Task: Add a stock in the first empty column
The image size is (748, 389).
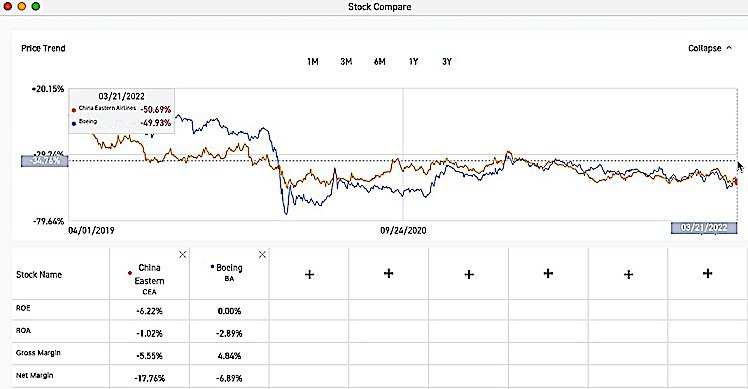Action: (309, 274)
